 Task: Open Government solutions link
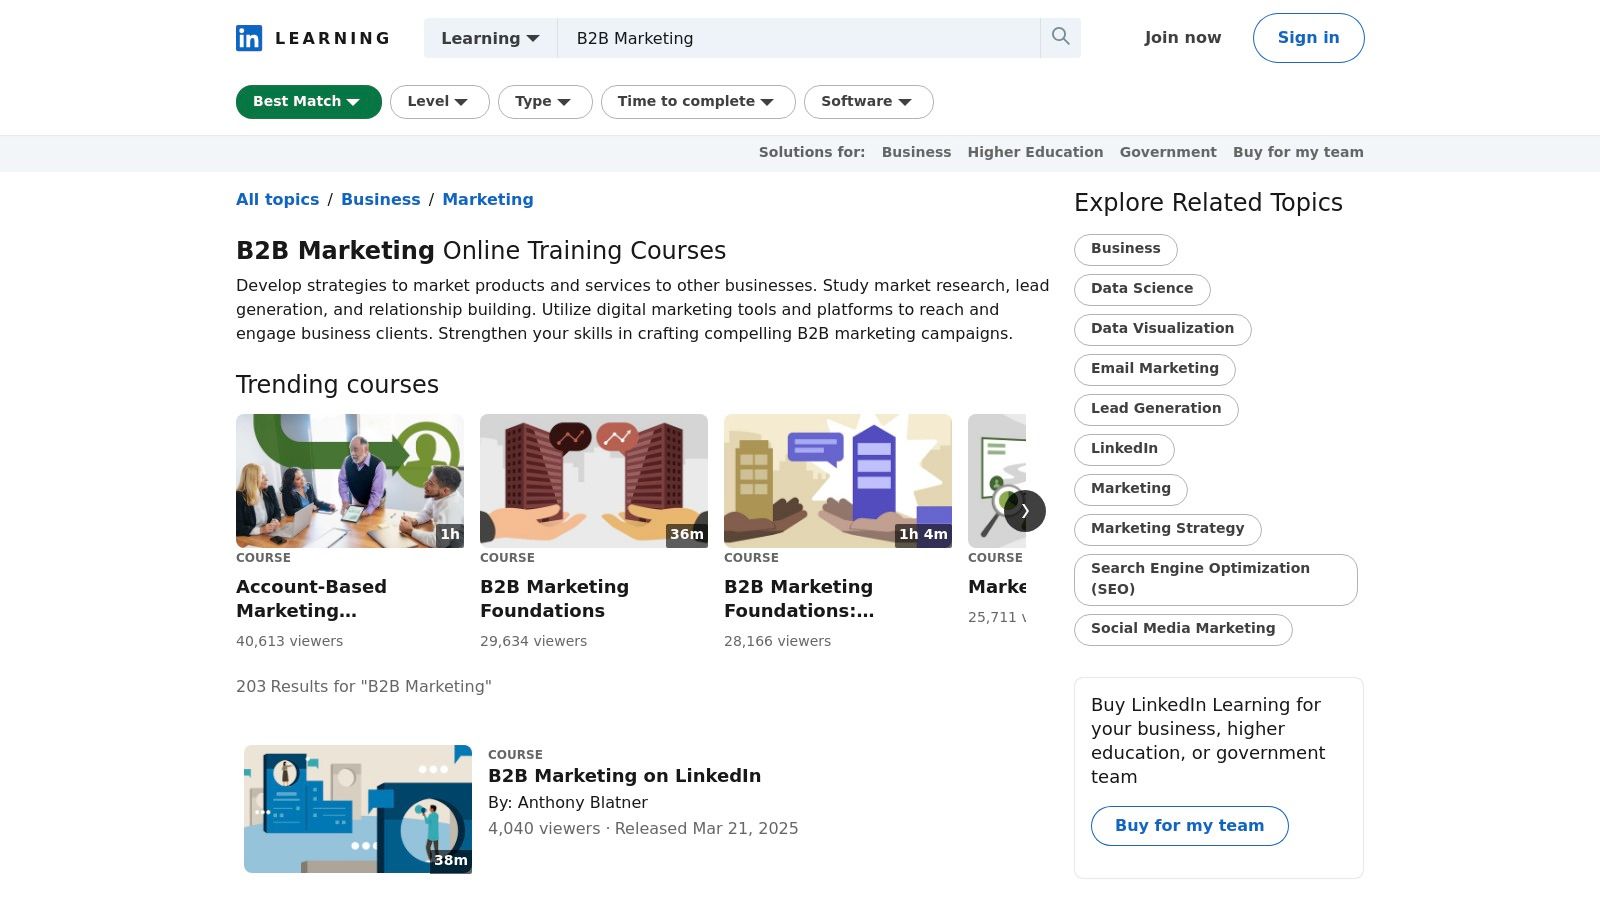(1168, 152)
